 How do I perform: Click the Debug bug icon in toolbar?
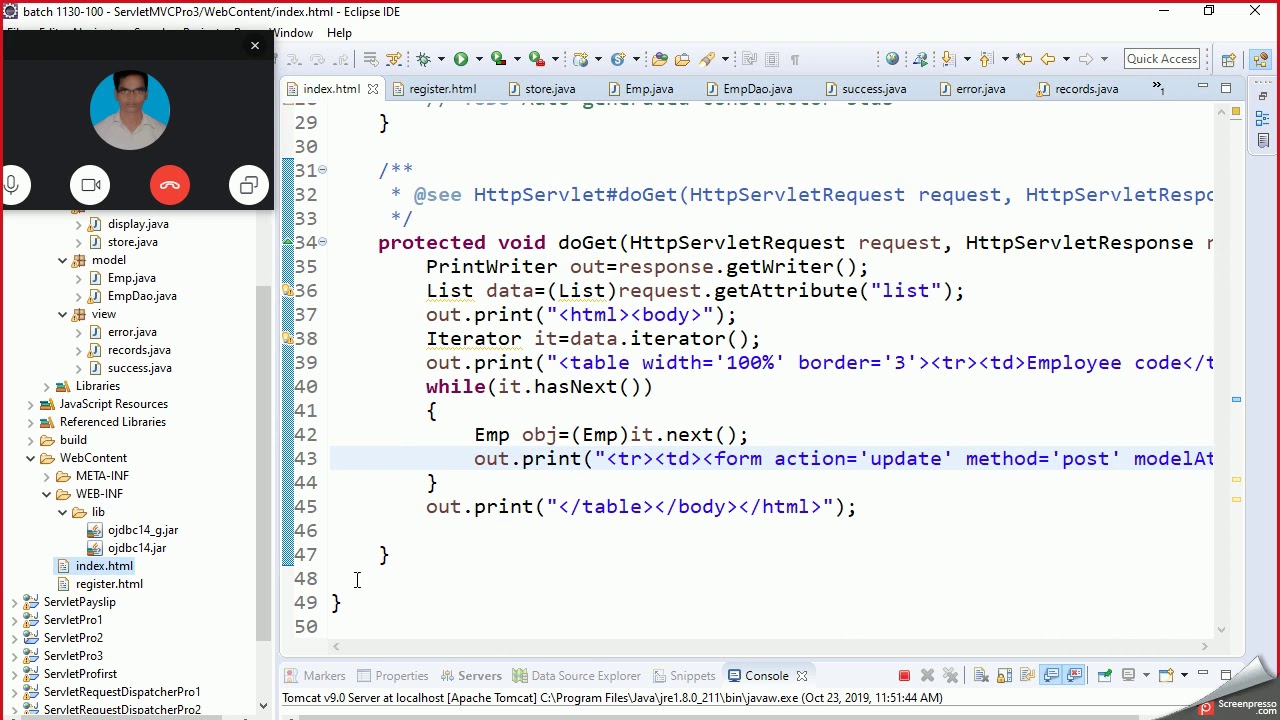coord(423,59)
